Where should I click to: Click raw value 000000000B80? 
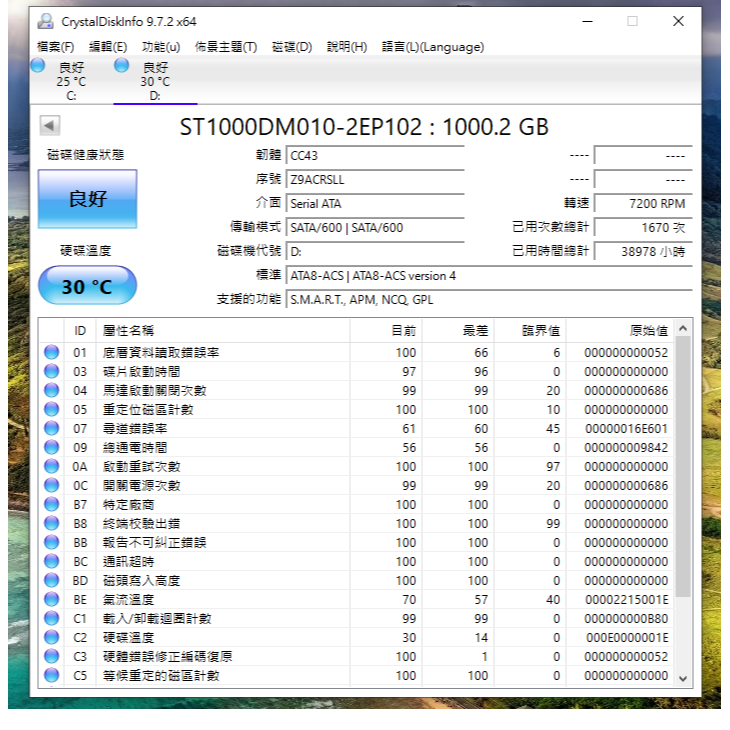(627, 619)
